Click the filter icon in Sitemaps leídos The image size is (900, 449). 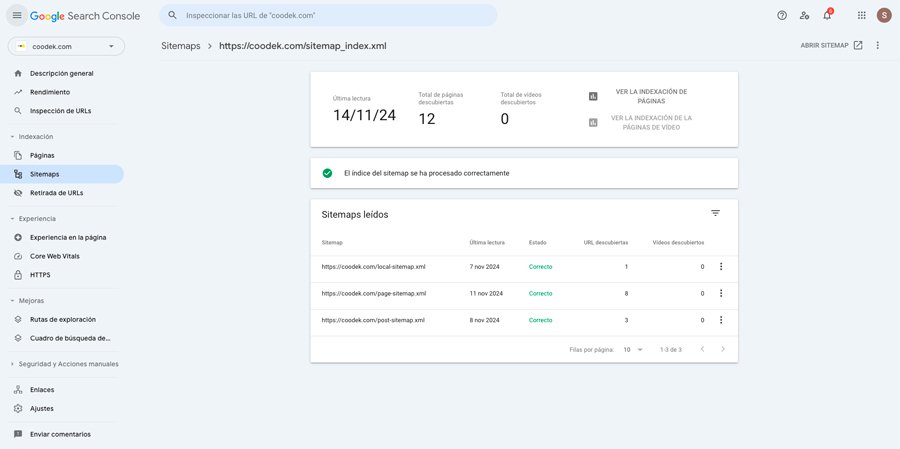(x=715, y=213)
